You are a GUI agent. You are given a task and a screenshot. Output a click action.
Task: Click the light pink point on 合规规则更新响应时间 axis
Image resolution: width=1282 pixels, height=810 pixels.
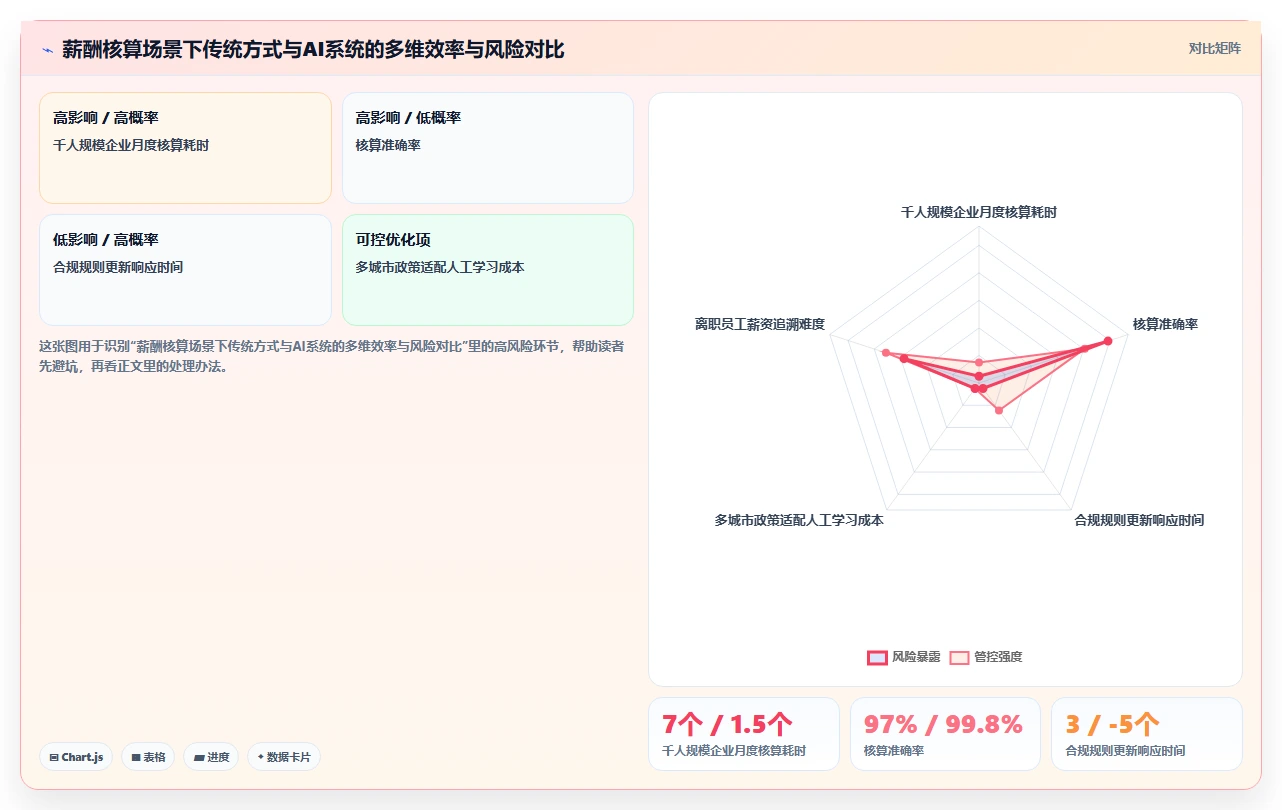pos(998,410)
